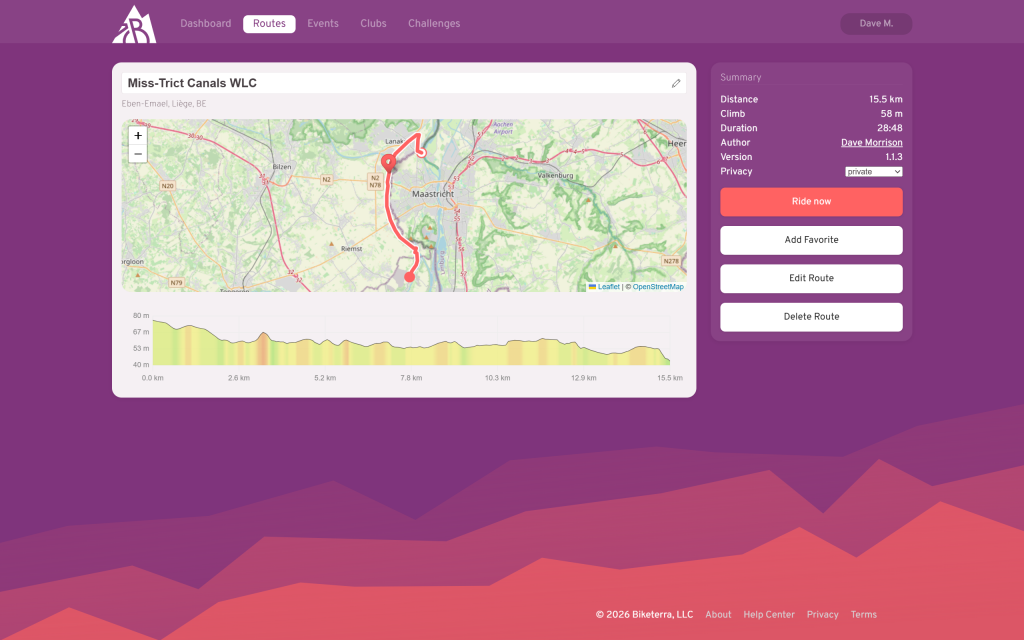This screenshot has width=1024, height=640.
Task: Open the Challenges tab
Action: click(x=434, y=24)
